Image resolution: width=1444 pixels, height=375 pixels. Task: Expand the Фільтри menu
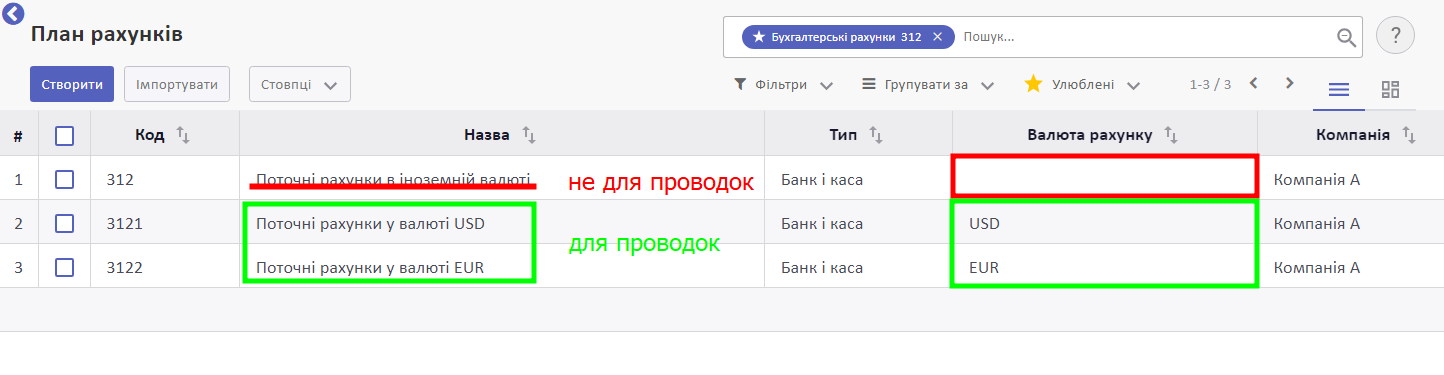click(x=784, y=85)
